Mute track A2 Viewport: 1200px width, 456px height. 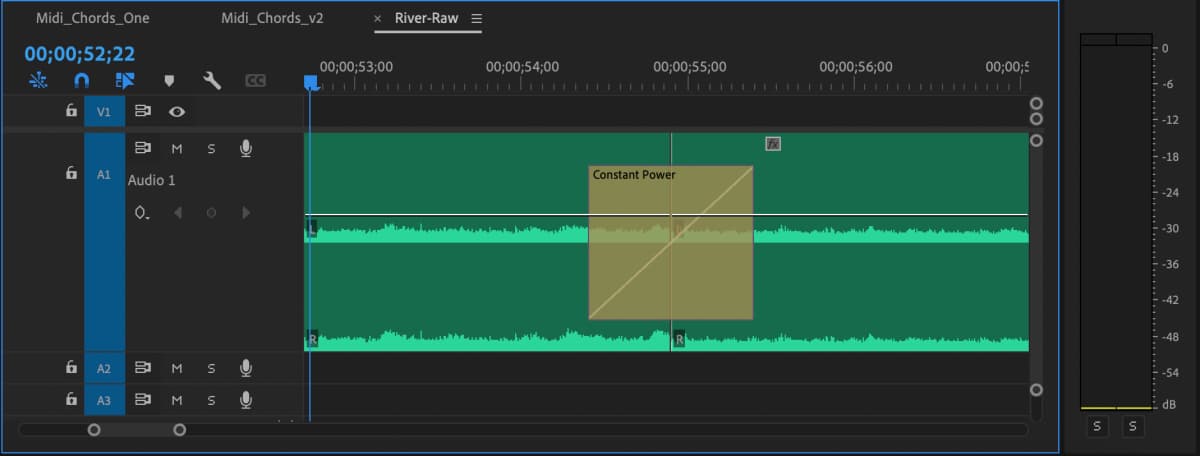[x=177, y=368]
